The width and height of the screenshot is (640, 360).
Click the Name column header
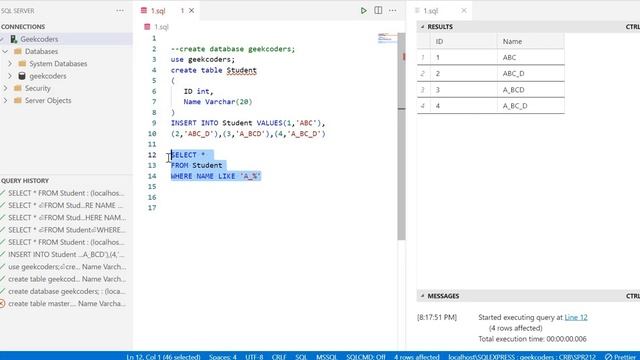coord(531,41)
